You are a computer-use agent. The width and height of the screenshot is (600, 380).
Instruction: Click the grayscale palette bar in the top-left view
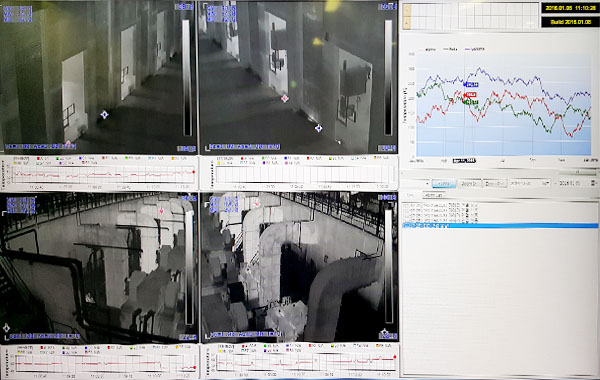pos(186,78)
